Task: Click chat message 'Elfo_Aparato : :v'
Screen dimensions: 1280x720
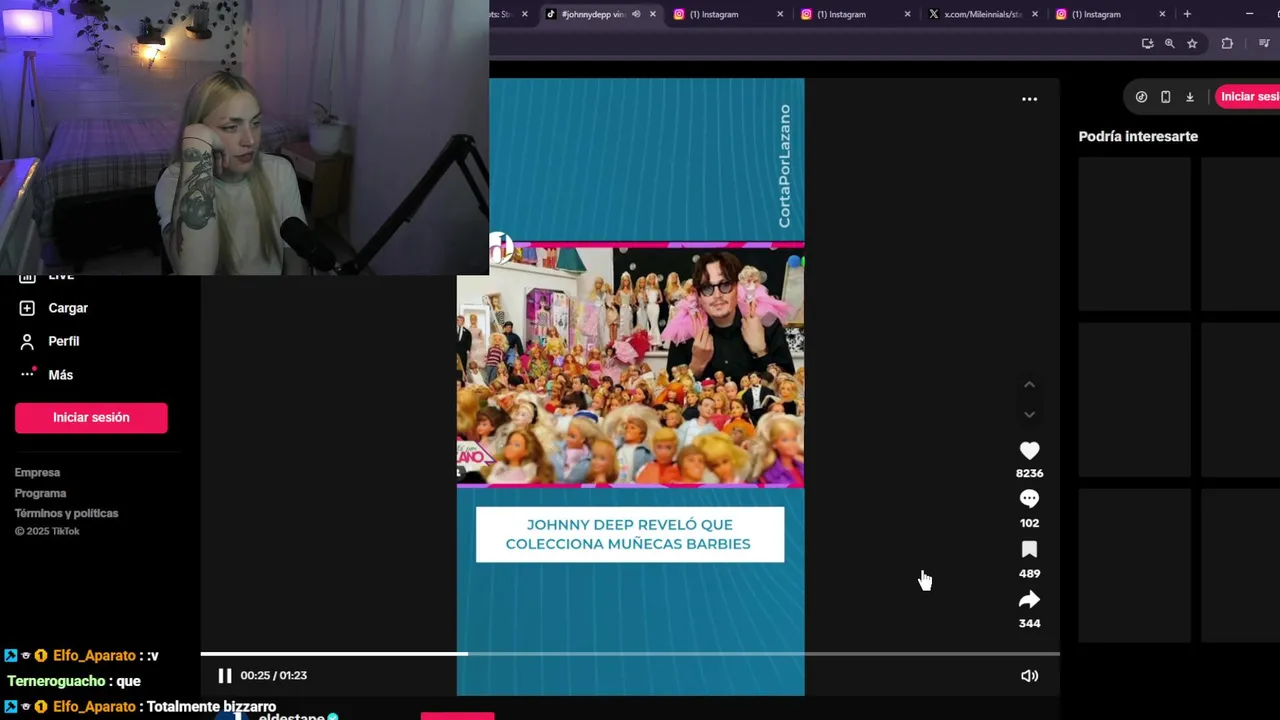Action: (x=81, y=656)
